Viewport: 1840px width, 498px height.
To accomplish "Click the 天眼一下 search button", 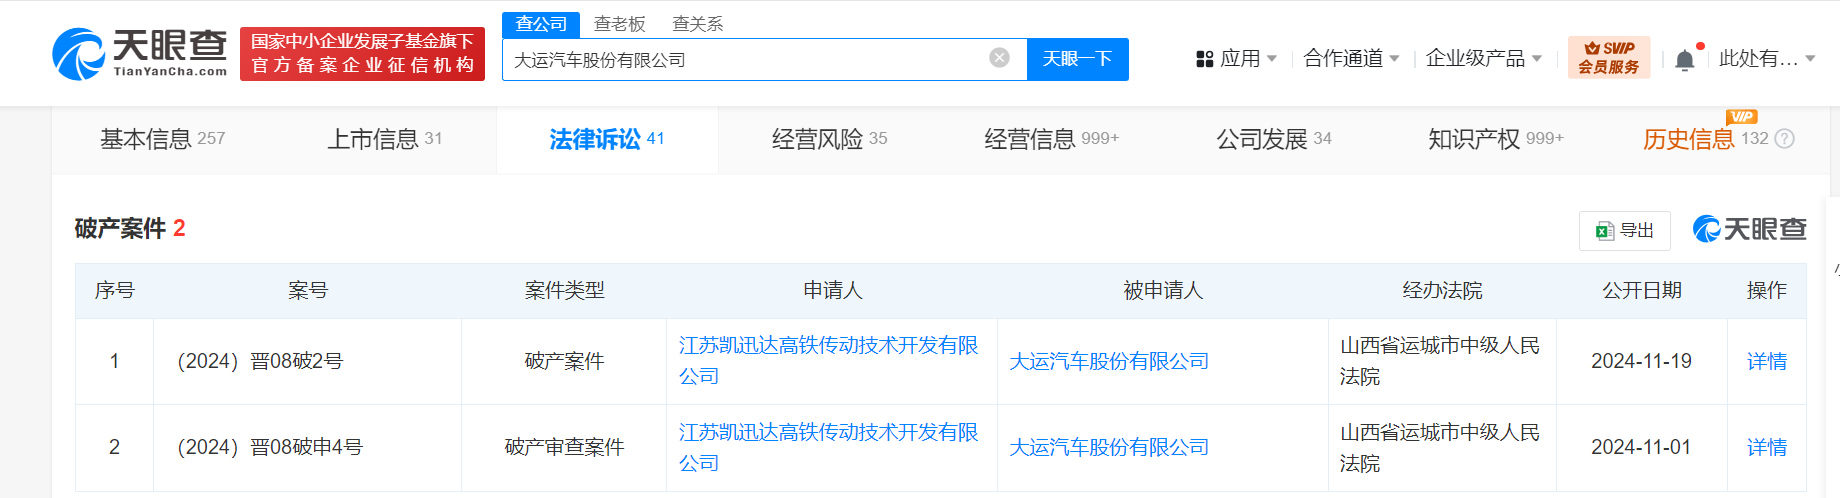I will [1078, 59].
